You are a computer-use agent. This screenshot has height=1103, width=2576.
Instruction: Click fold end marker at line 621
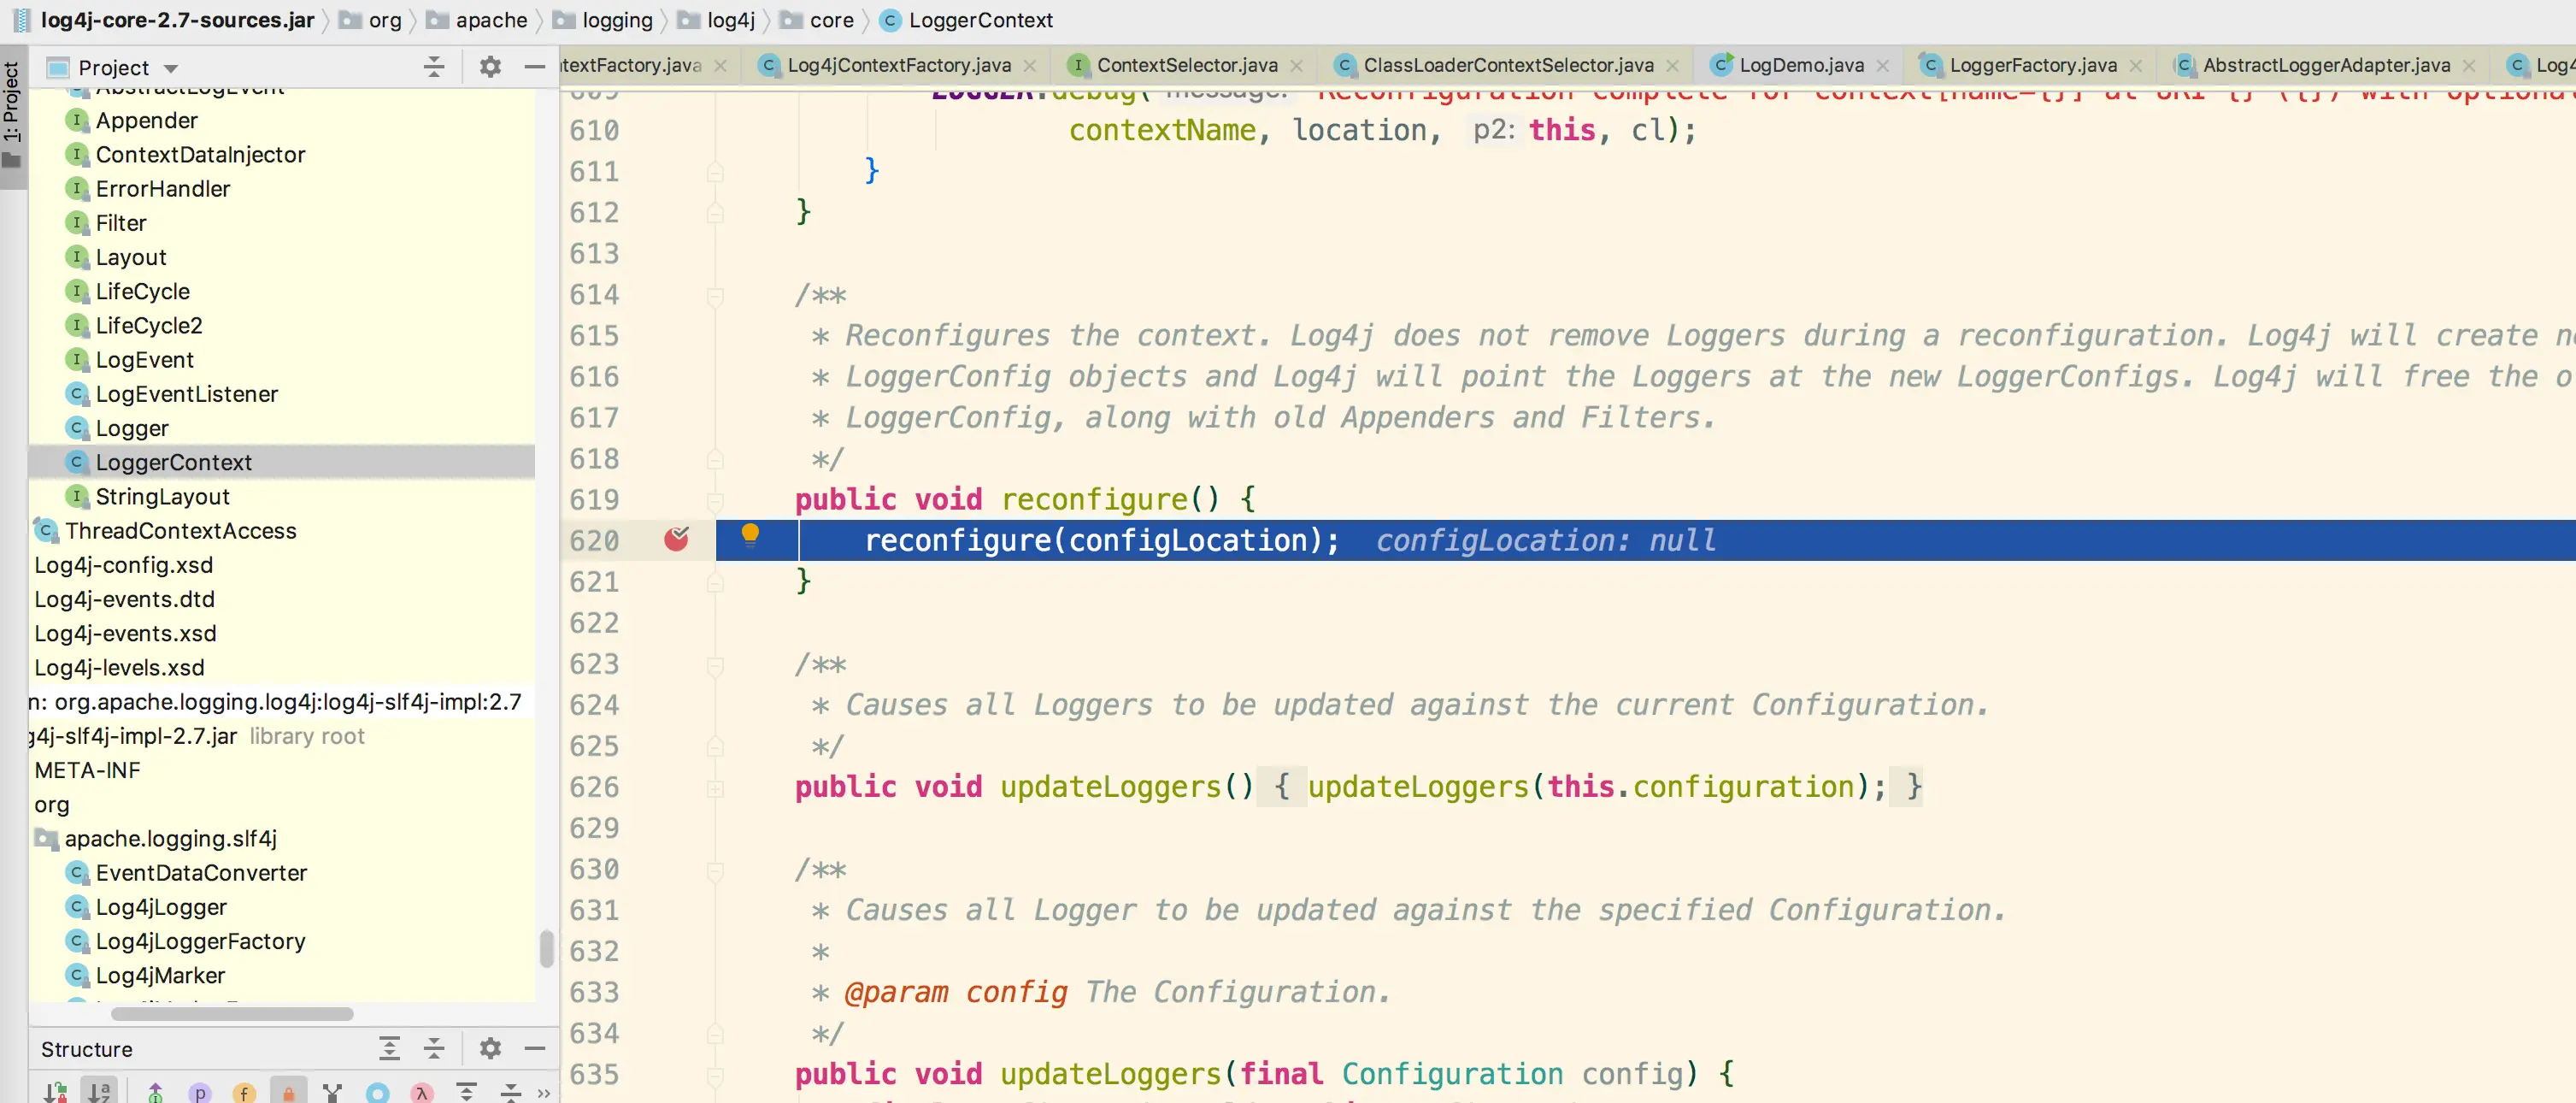point(715,582)
